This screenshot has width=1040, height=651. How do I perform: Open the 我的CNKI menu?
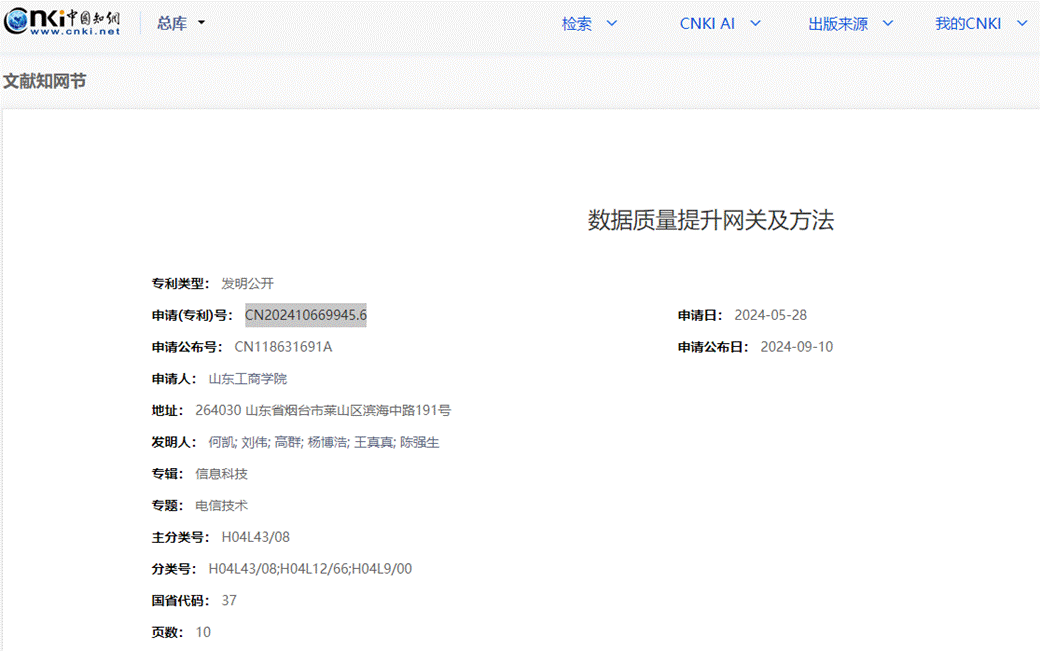pos(981,24)
